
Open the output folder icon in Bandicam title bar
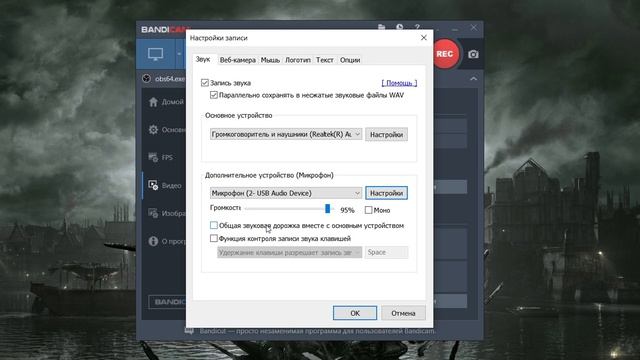click(x=382, y=27)
